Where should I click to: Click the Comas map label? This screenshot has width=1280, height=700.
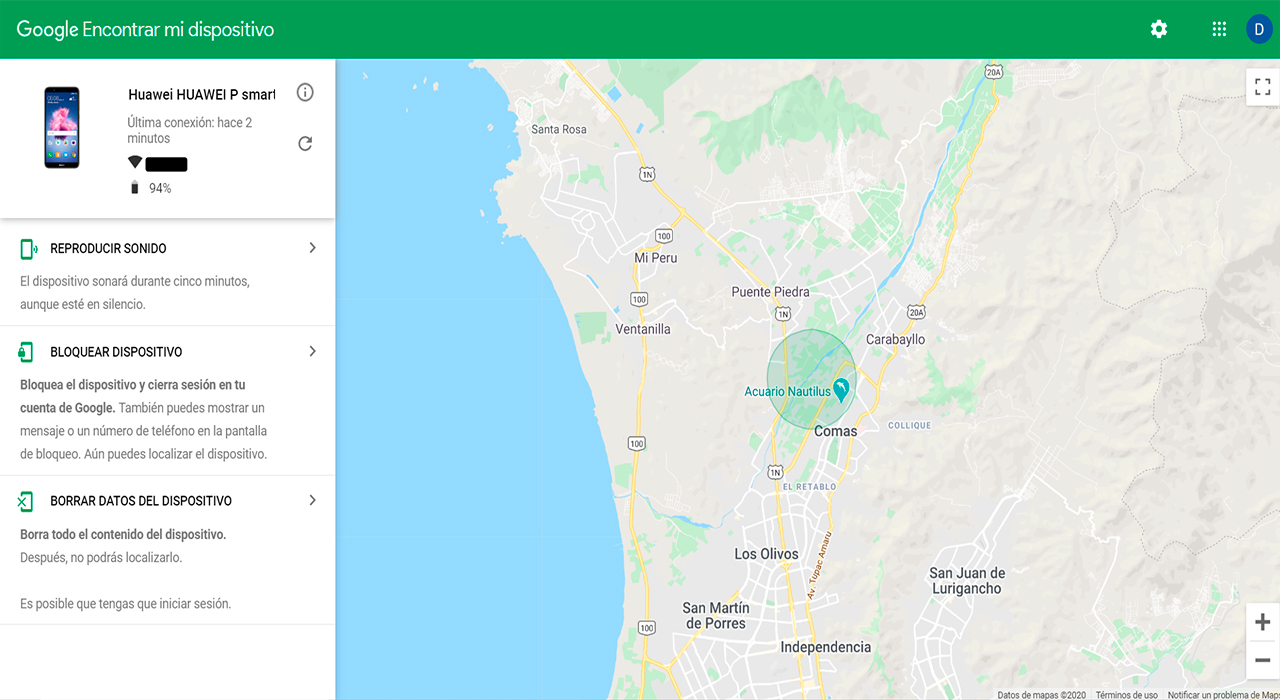click(835, 432)
